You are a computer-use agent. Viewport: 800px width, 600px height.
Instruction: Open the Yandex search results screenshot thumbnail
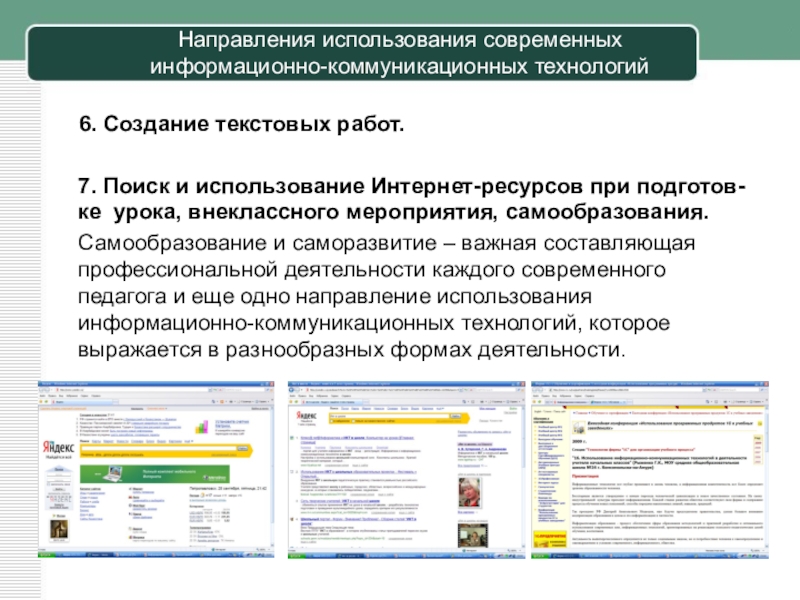coord(407,469)
